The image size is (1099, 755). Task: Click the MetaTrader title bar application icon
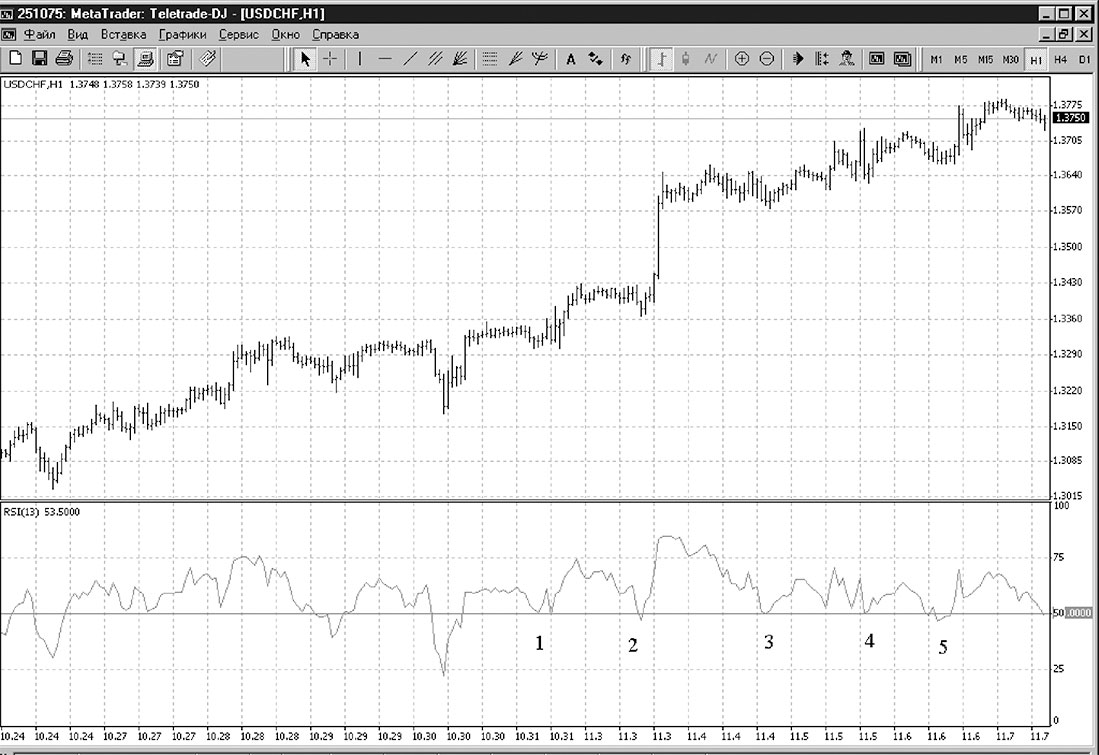click(7, 13)
